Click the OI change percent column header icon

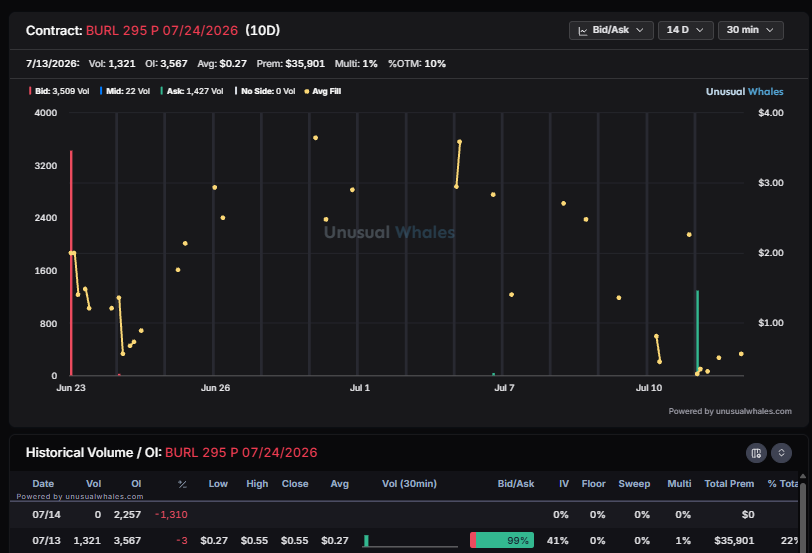click(x=182, y=484)
